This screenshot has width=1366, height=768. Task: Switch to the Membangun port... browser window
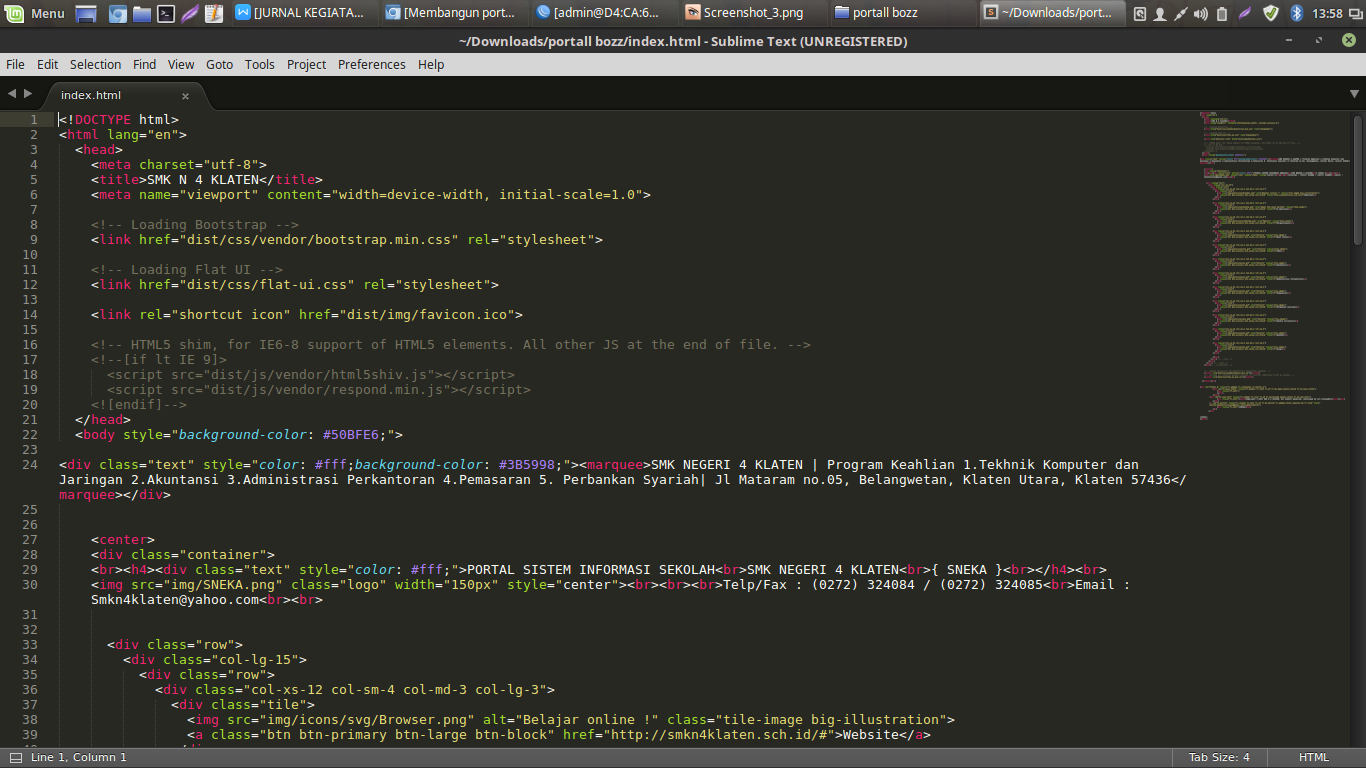click(x=456, y=13)
